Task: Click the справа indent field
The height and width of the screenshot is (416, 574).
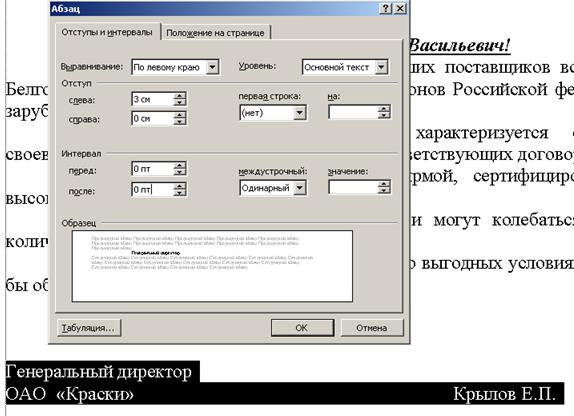Action: point(152,119)
